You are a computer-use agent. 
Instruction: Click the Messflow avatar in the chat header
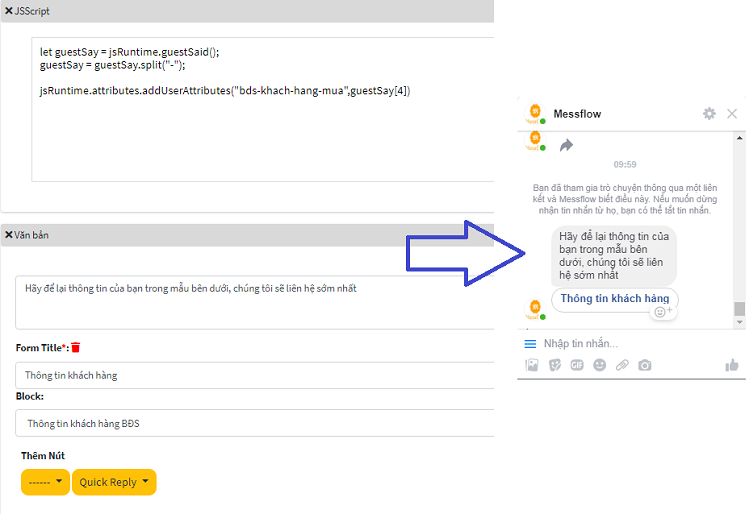535,114
